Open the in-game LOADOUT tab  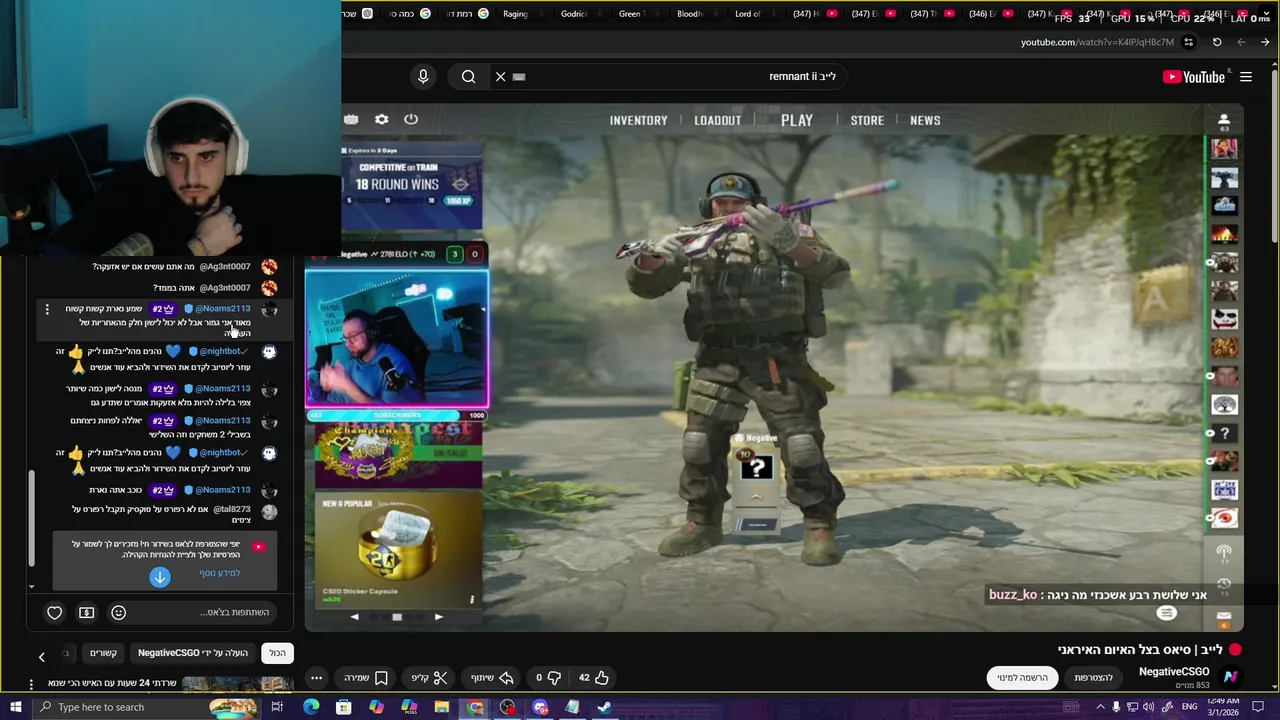718,120
